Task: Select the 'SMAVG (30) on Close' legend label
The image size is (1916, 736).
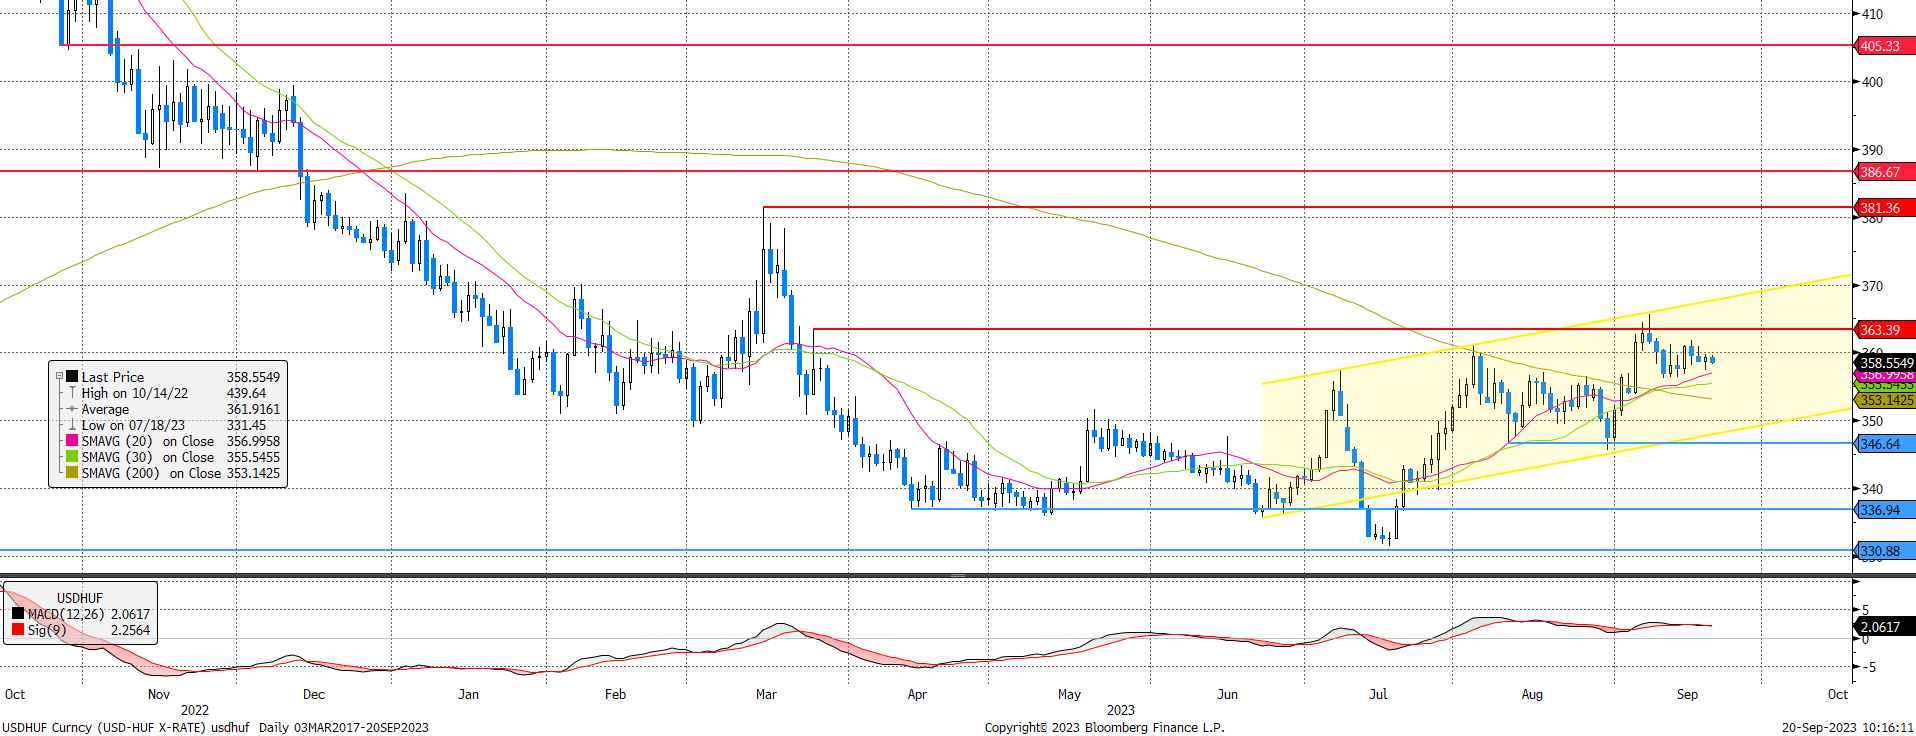Action: pos(148,457)
